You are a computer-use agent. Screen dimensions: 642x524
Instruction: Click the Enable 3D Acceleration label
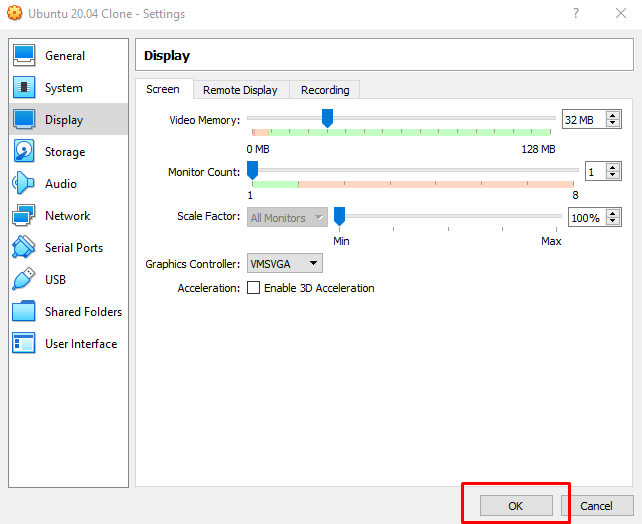pos(319,288)
